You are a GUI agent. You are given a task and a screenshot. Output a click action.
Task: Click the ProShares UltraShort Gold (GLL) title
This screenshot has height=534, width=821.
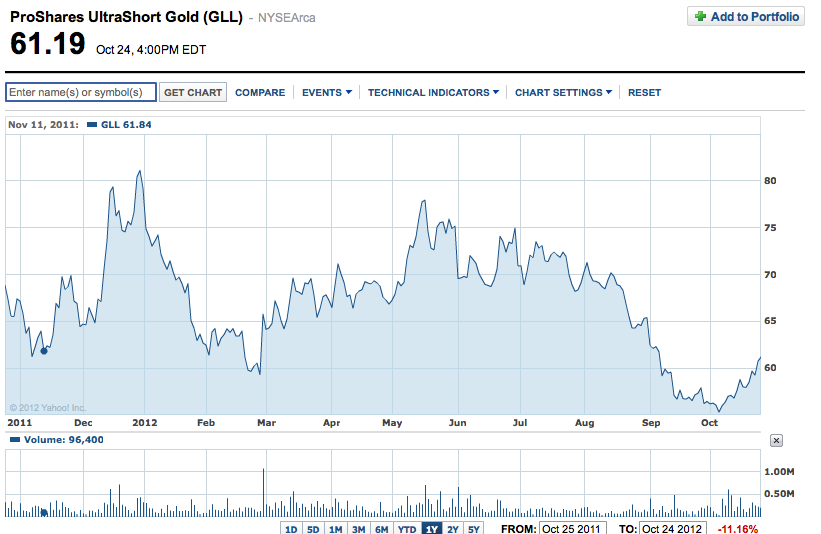coord(126,17)
